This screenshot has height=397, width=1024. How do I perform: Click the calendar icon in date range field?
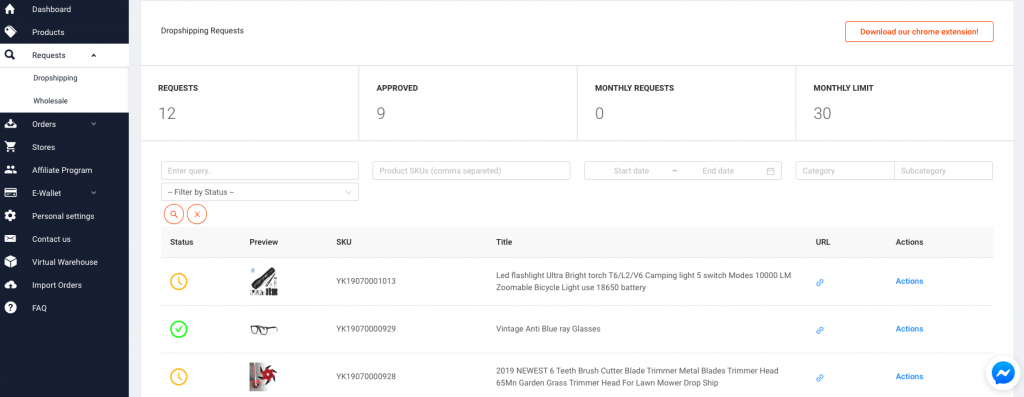pos(770,171)
